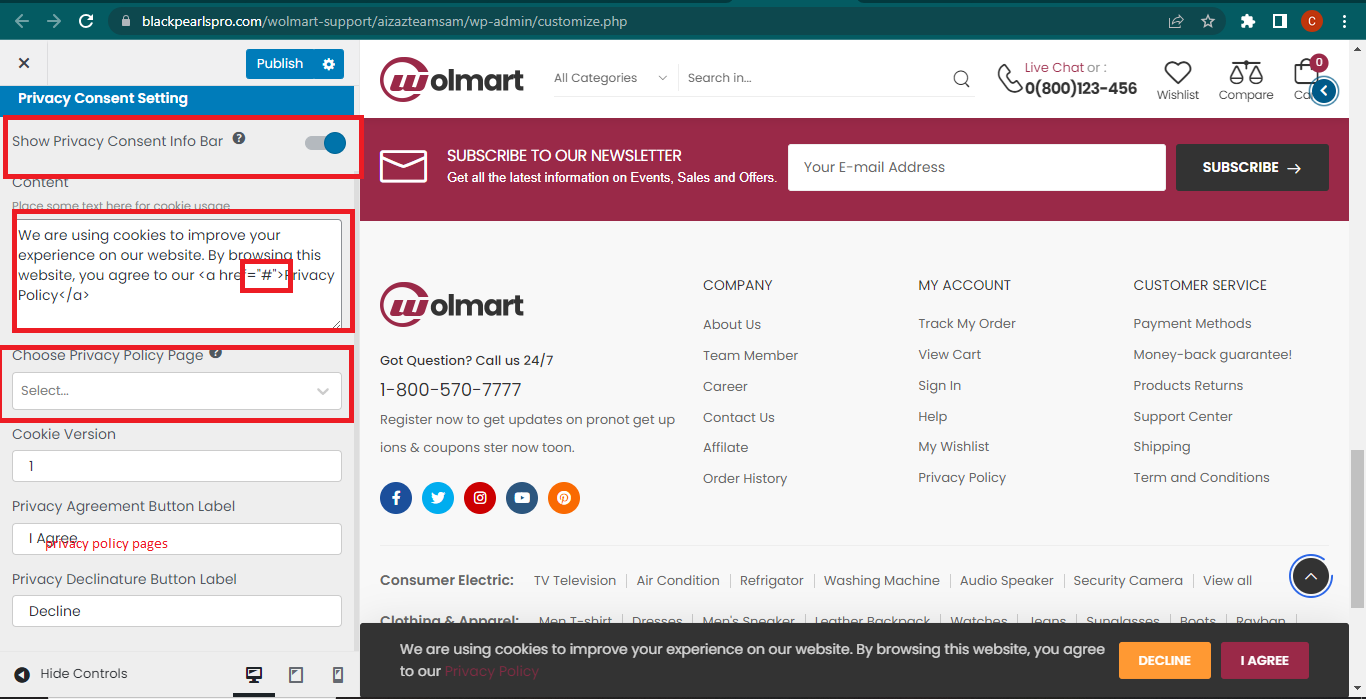The width and height of the screenshot is (1366, 699).
Task: Open help tooltip next to Show Privacy Consent Info Bar
Action: (239, 138)
